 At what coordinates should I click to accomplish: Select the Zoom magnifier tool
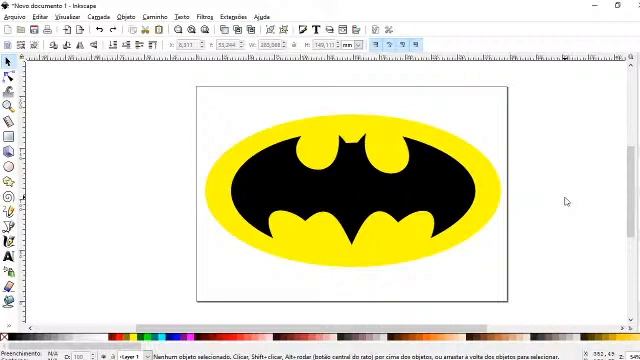[x=8, y=106]
